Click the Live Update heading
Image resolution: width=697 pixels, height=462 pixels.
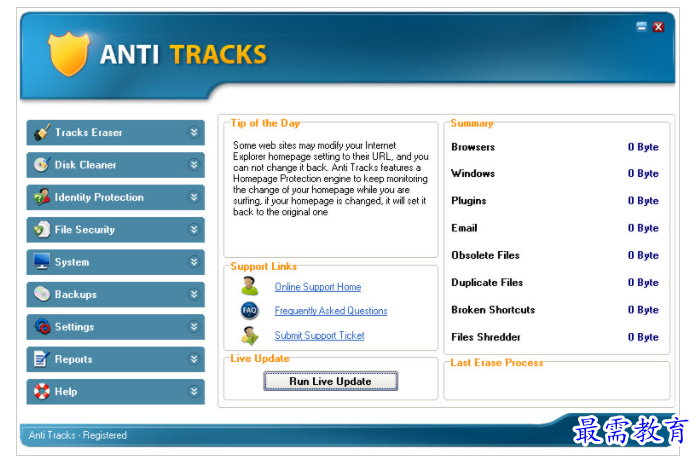click(260, 358)
